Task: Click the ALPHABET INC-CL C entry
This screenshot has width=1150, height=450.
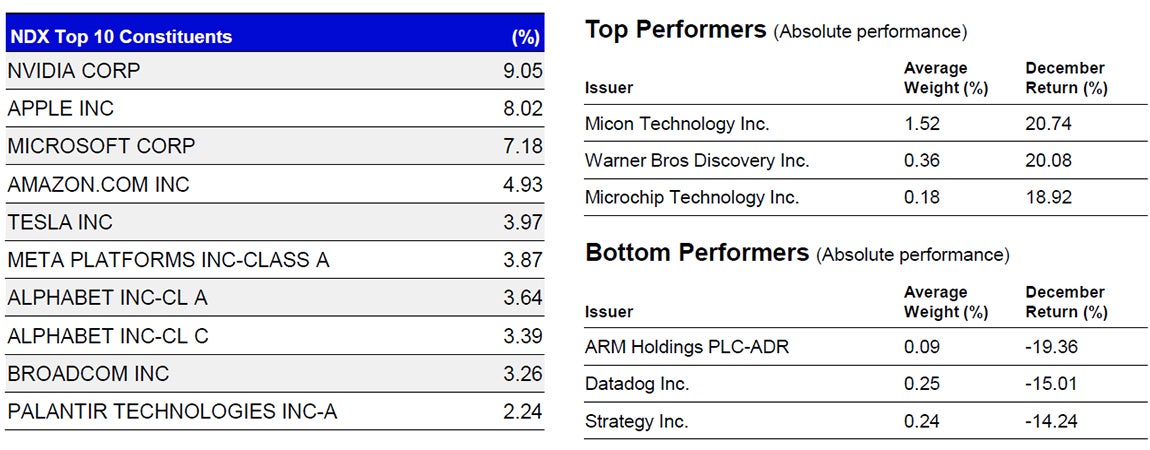Action: pyautogui.click(x=107, y=336)
